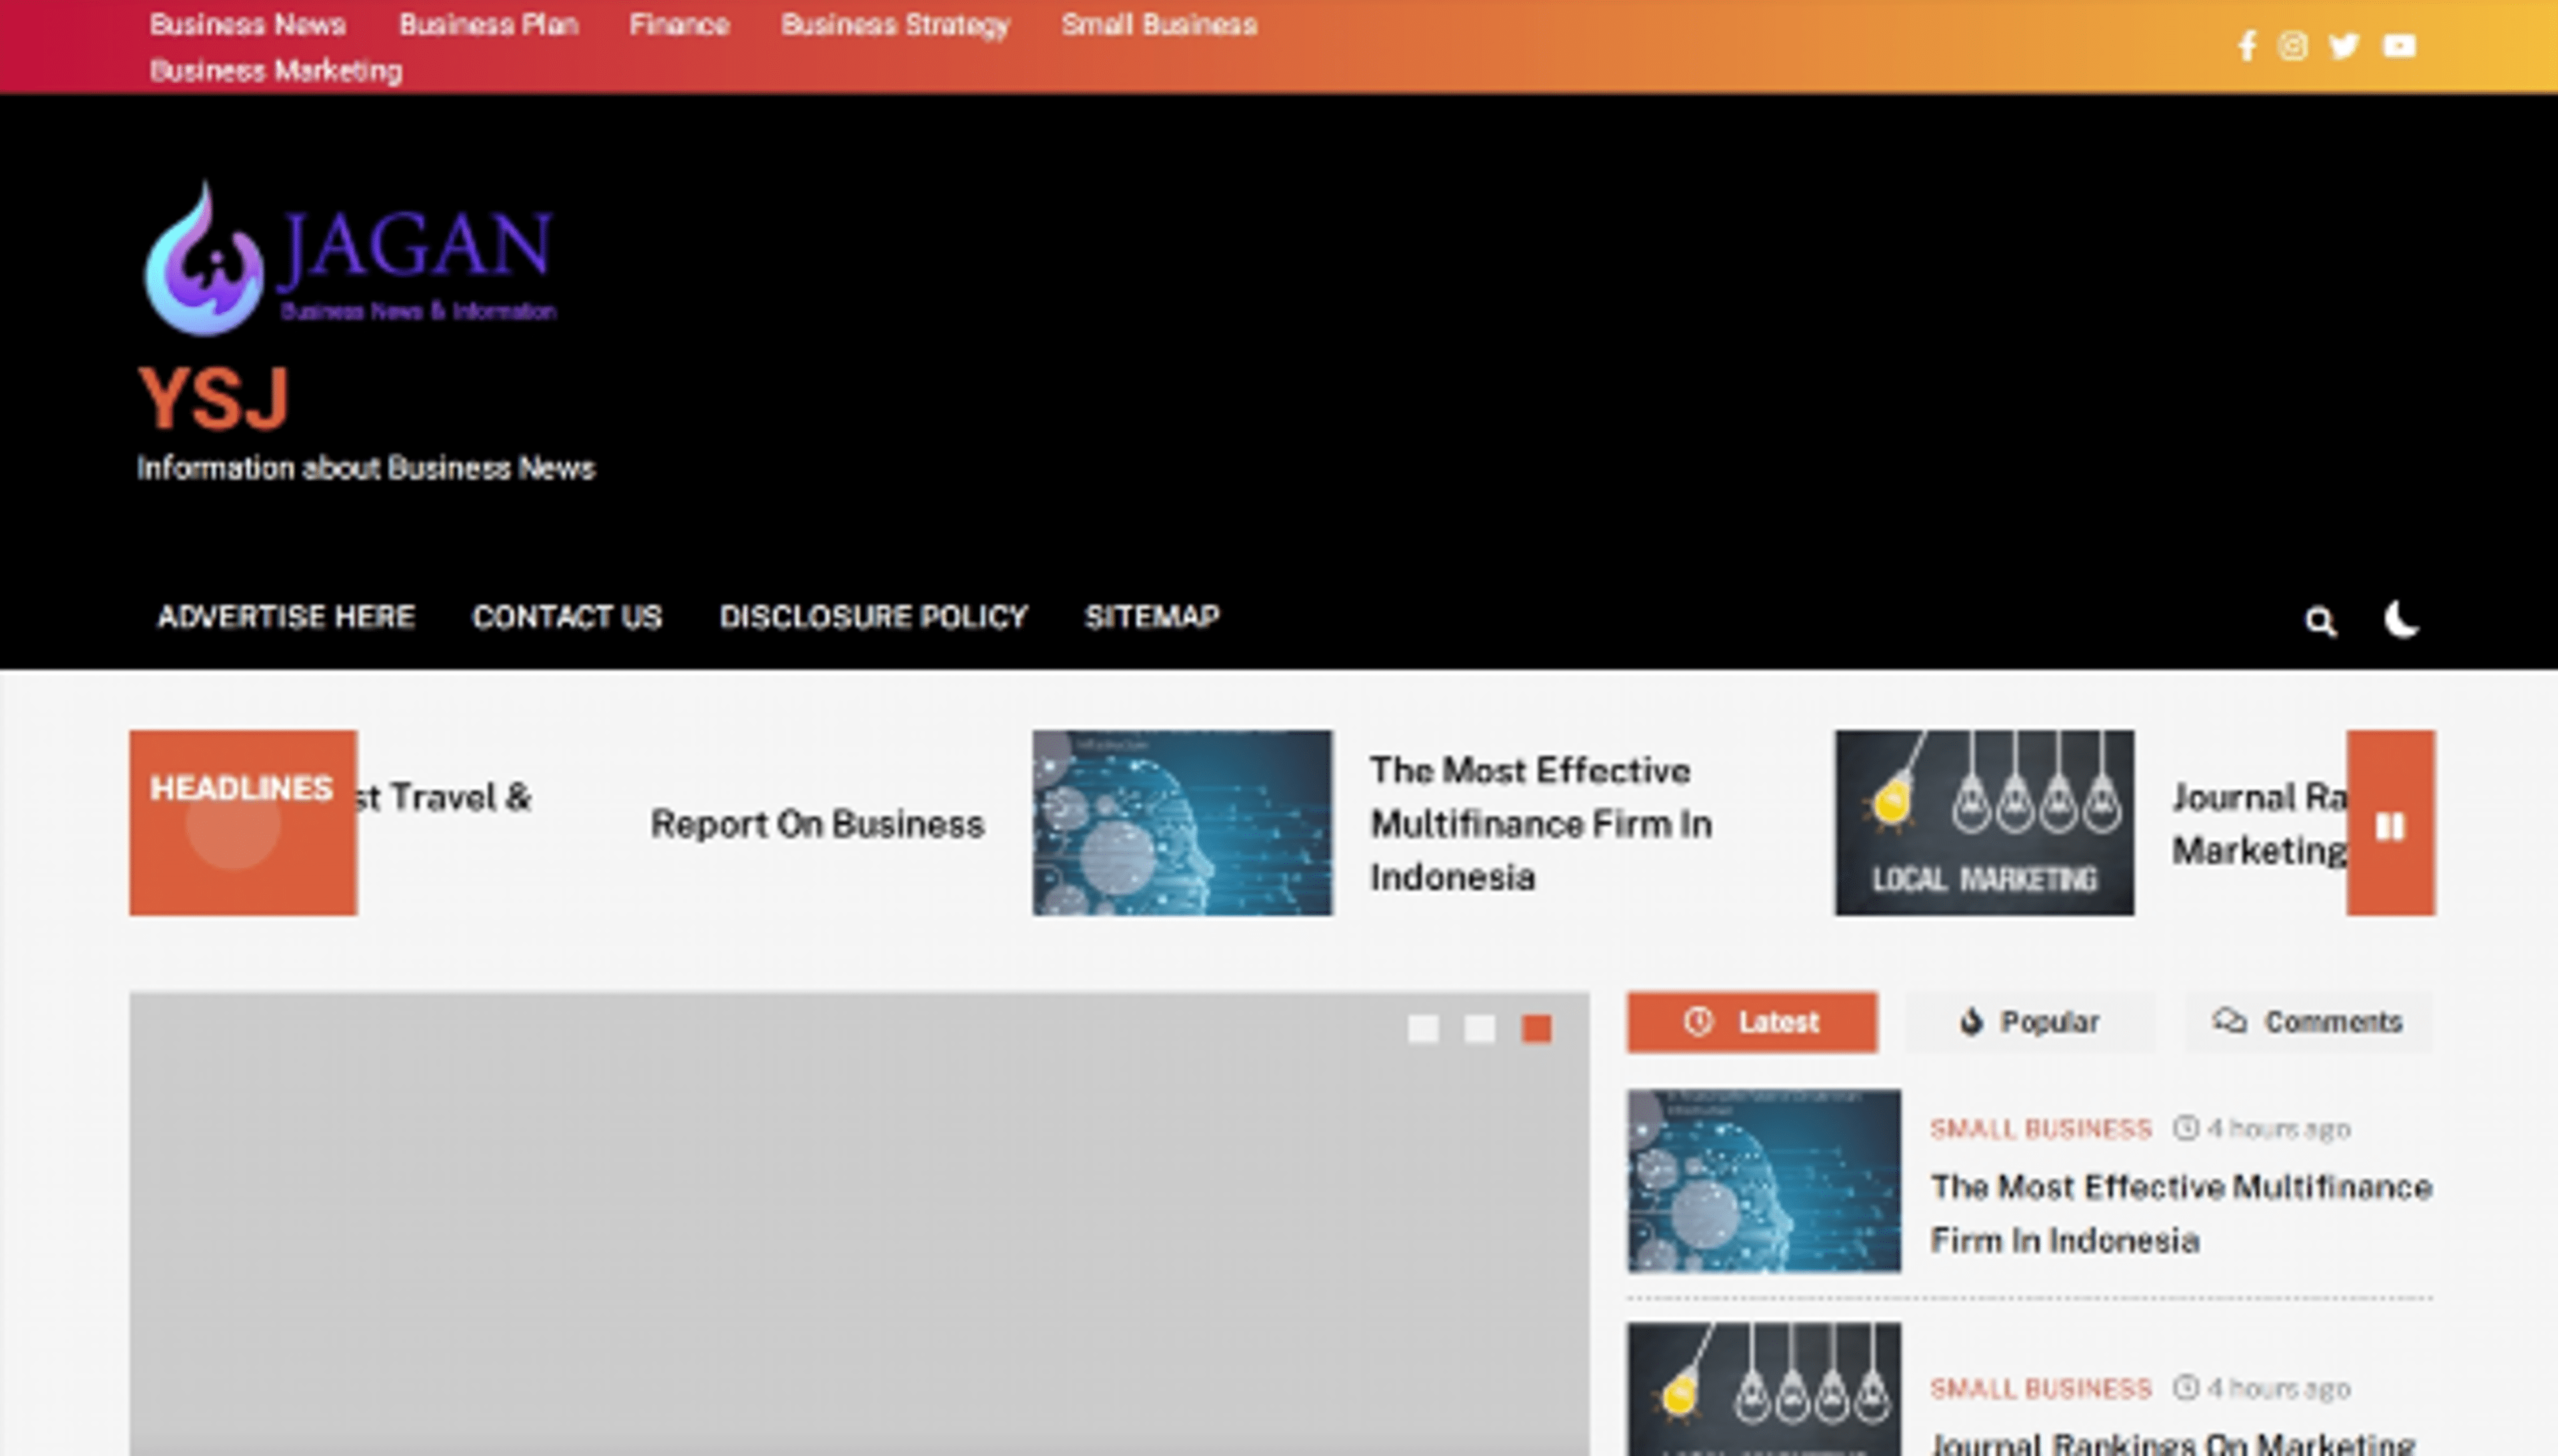The width and height of the screenshot is (2558, 1456).
Task: Open the Twitter social icon
Action: pyautogui.click(x=2344, y=46)
